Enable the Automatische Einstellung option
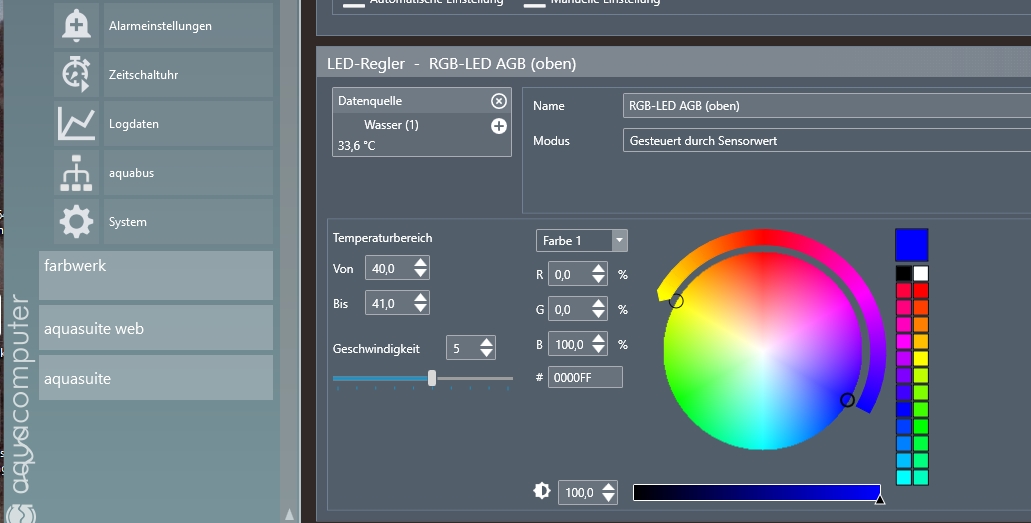 (354, 3)
